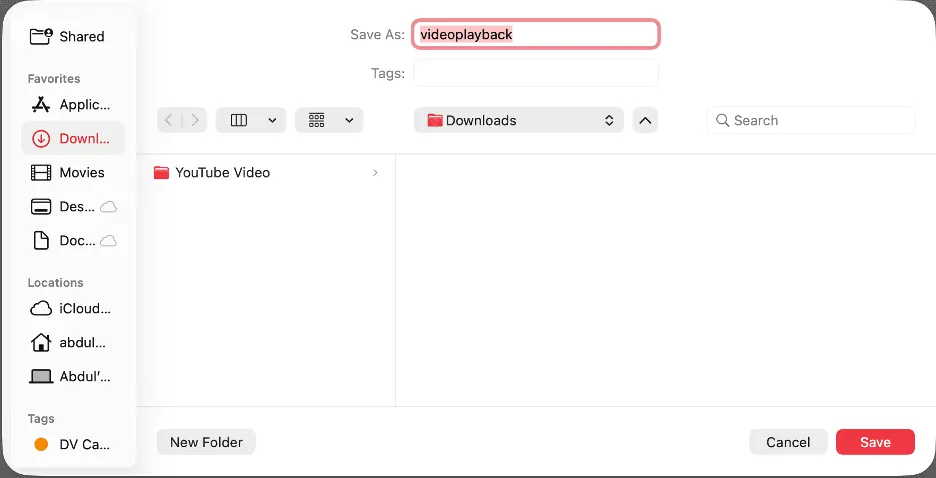Screen dimensions: 936x478
Task: Select Applications in the Favorites sidebar
Action: coord(72,105)
